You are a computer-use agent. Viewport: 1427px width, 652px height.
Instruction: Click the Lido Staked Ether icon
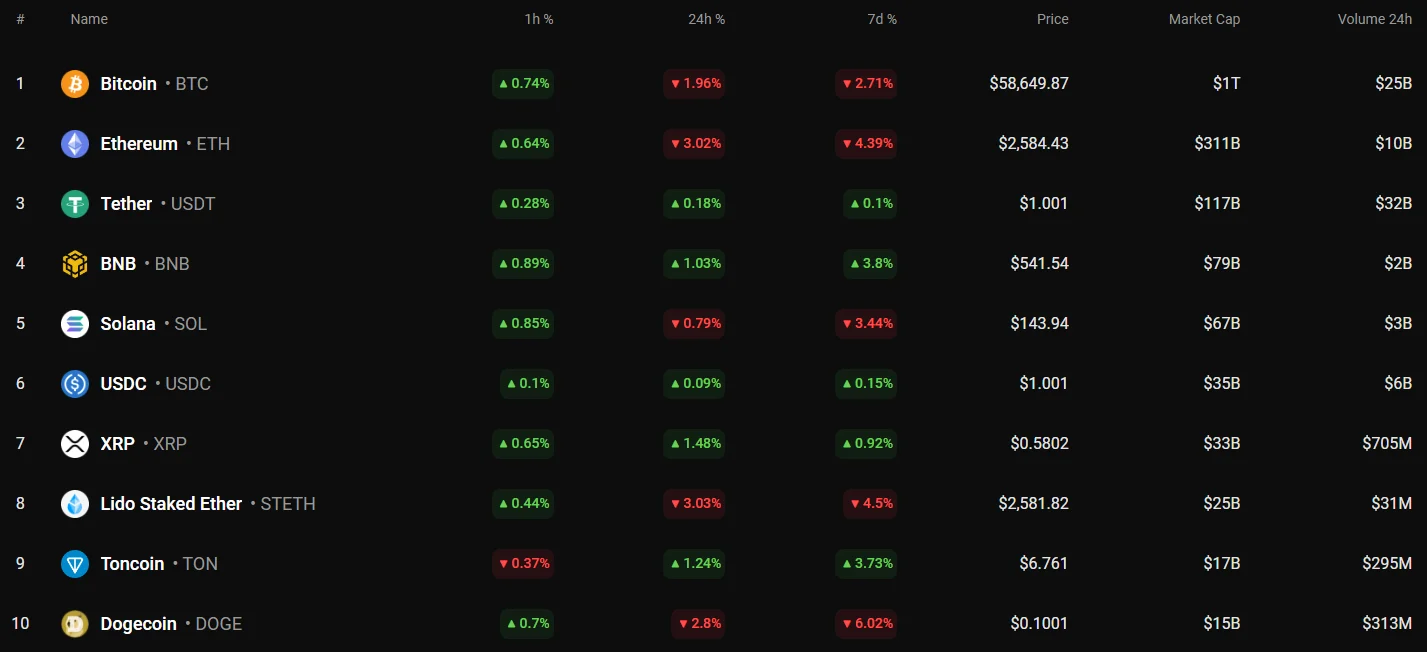[x=75, y=504]
